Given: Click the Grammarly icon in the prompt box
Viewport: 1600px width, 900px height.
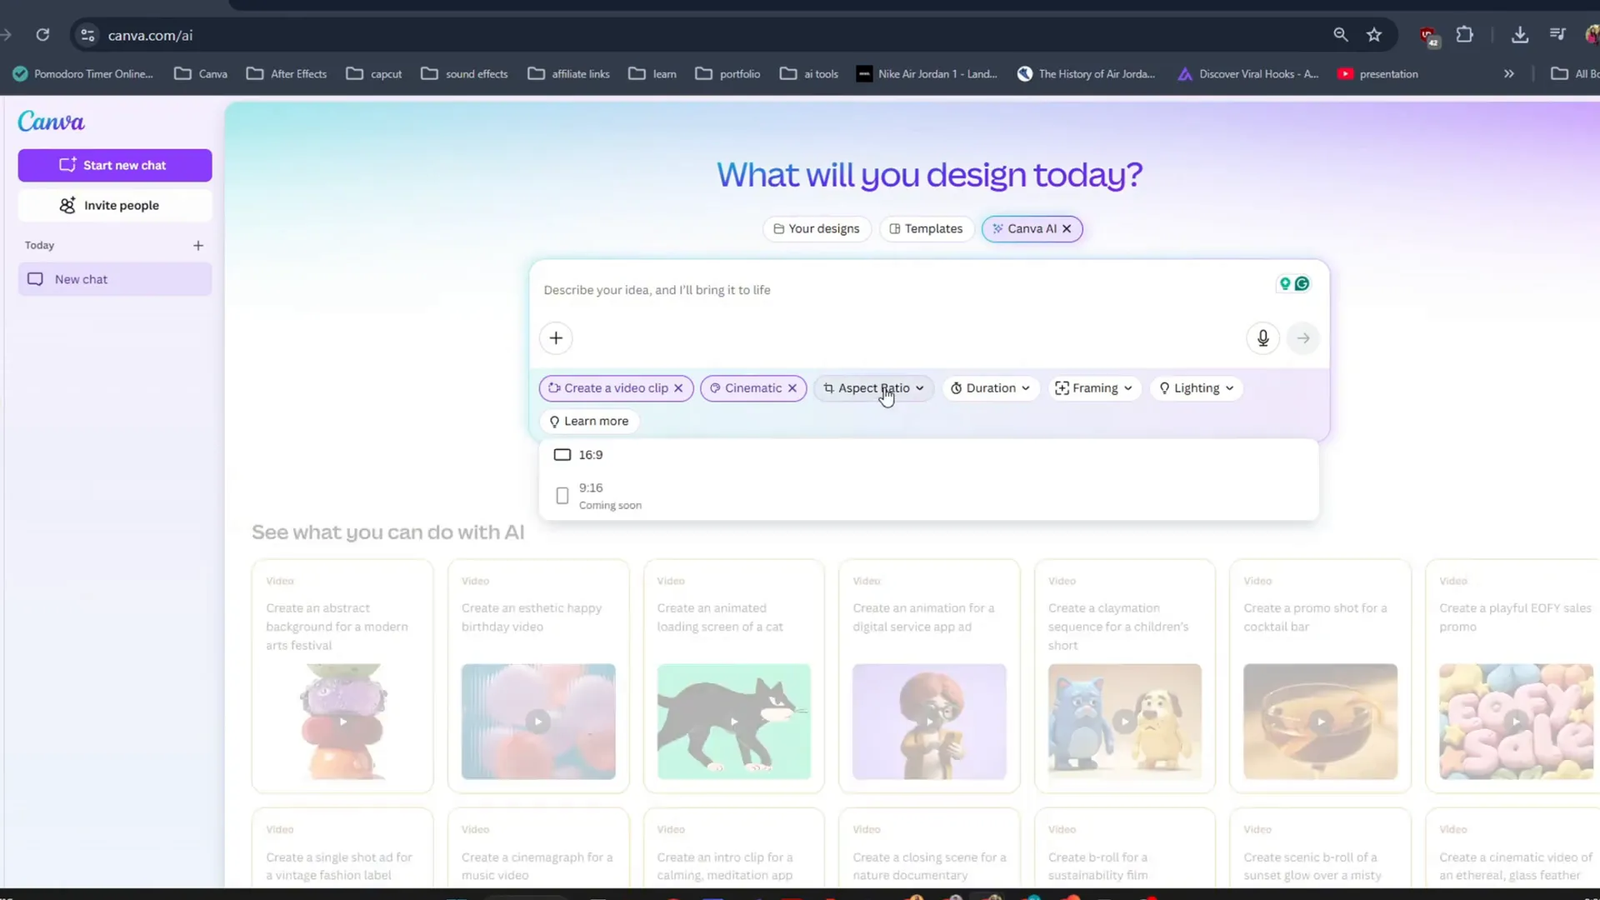Looking at the screenshot, I should (x=1302, y=284).
